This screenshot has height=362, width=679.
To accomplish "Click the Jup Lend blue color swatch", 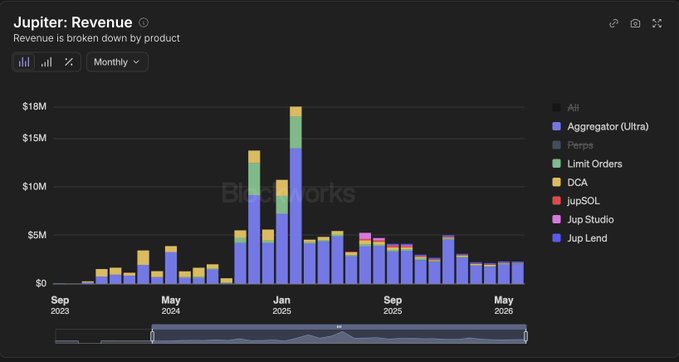I will click(557, 238).
